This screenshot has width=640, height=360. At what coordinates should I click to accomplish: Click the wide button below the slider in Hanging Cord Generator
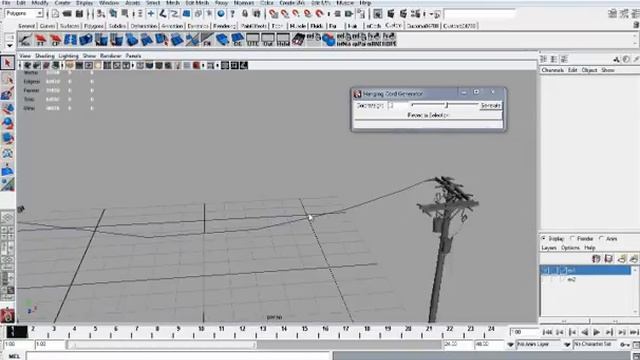[428, 116]
